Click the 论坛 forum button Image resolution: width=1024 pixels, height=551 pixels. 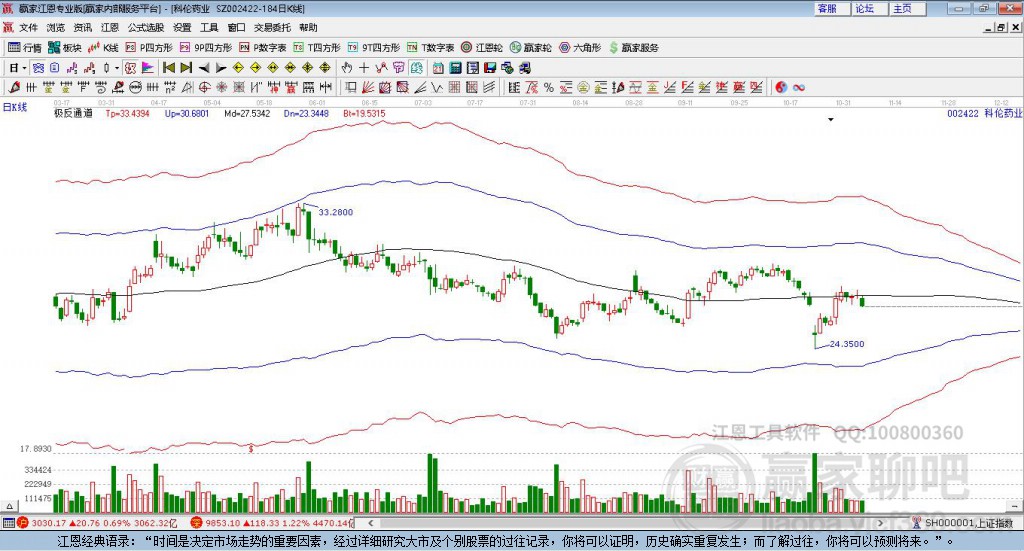(870, 8)
